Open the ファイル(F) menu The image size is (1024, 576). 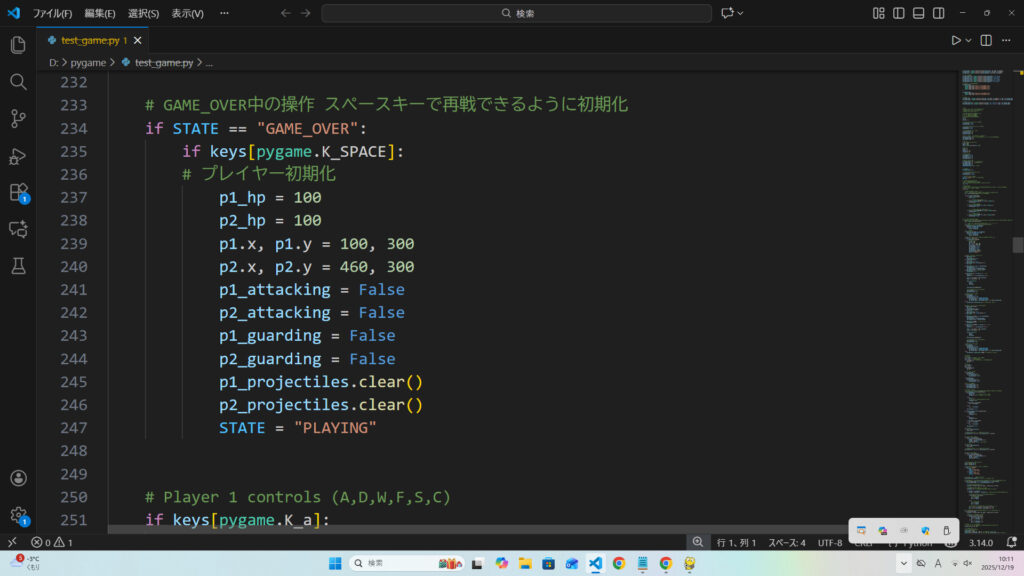coord(52,14)
